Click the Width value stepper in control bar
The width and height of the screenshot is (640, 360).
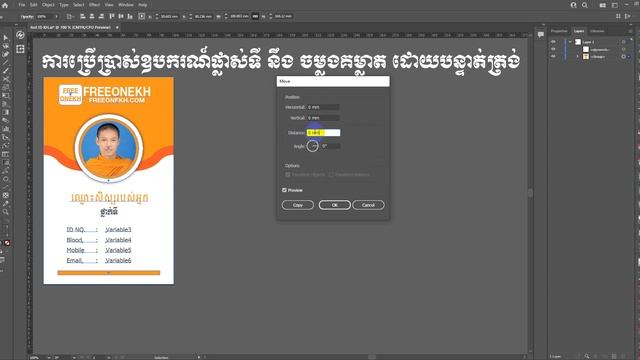[226, 16]
